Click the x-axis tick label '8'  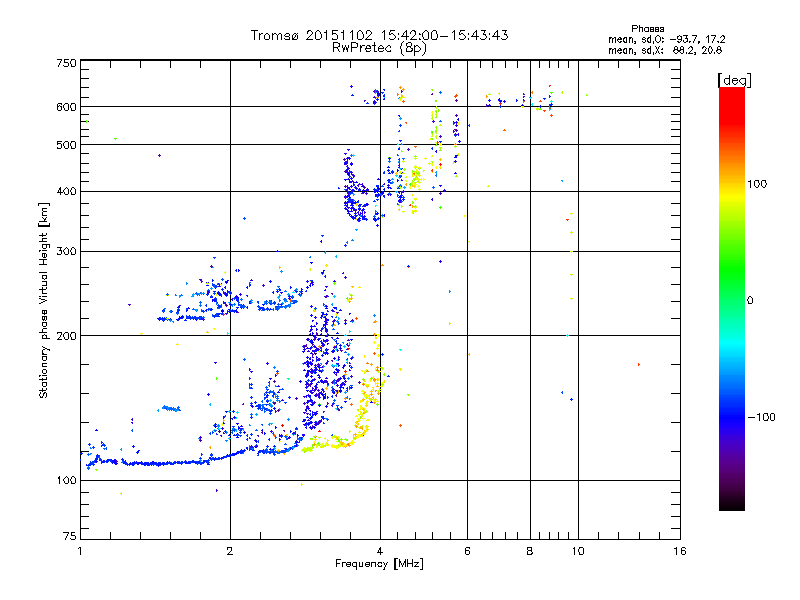(530, 551)
